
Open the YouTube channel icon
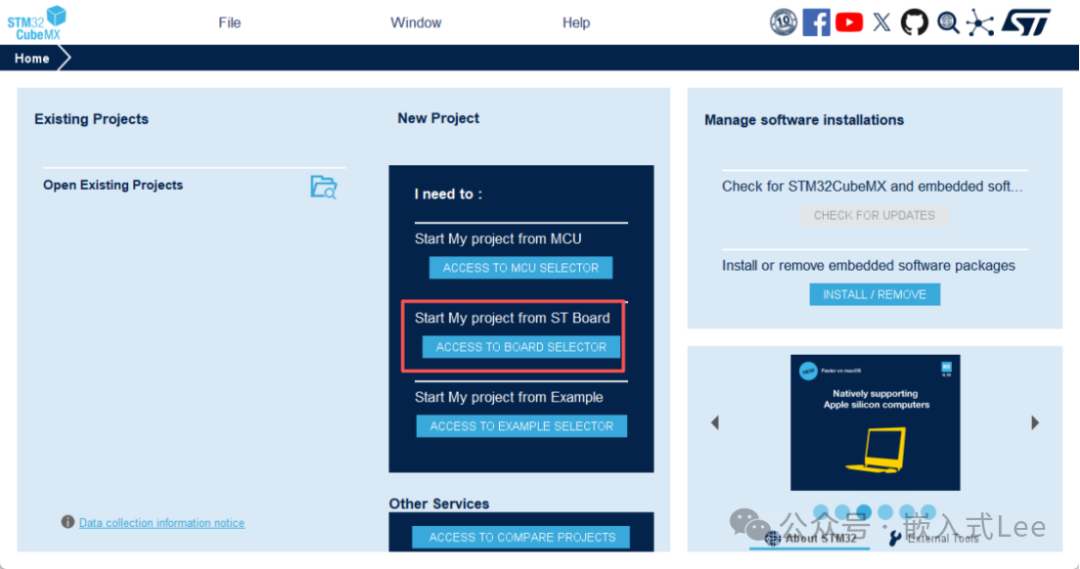point(849,23)
